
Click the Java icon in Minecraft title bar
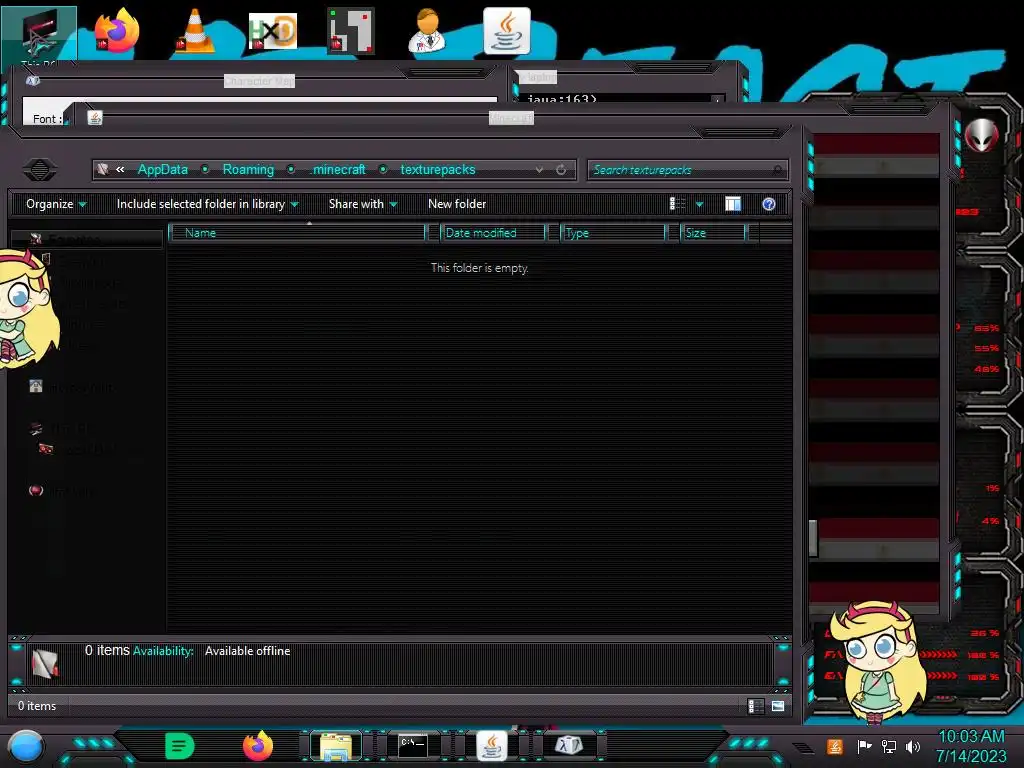[x=95, y=118]
